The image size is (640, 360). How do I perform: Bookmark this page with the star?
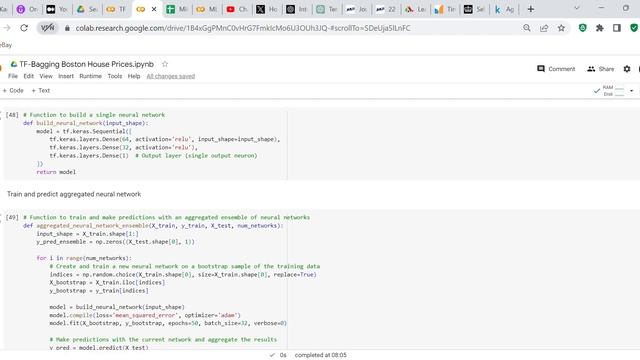(x=561, y=28)
